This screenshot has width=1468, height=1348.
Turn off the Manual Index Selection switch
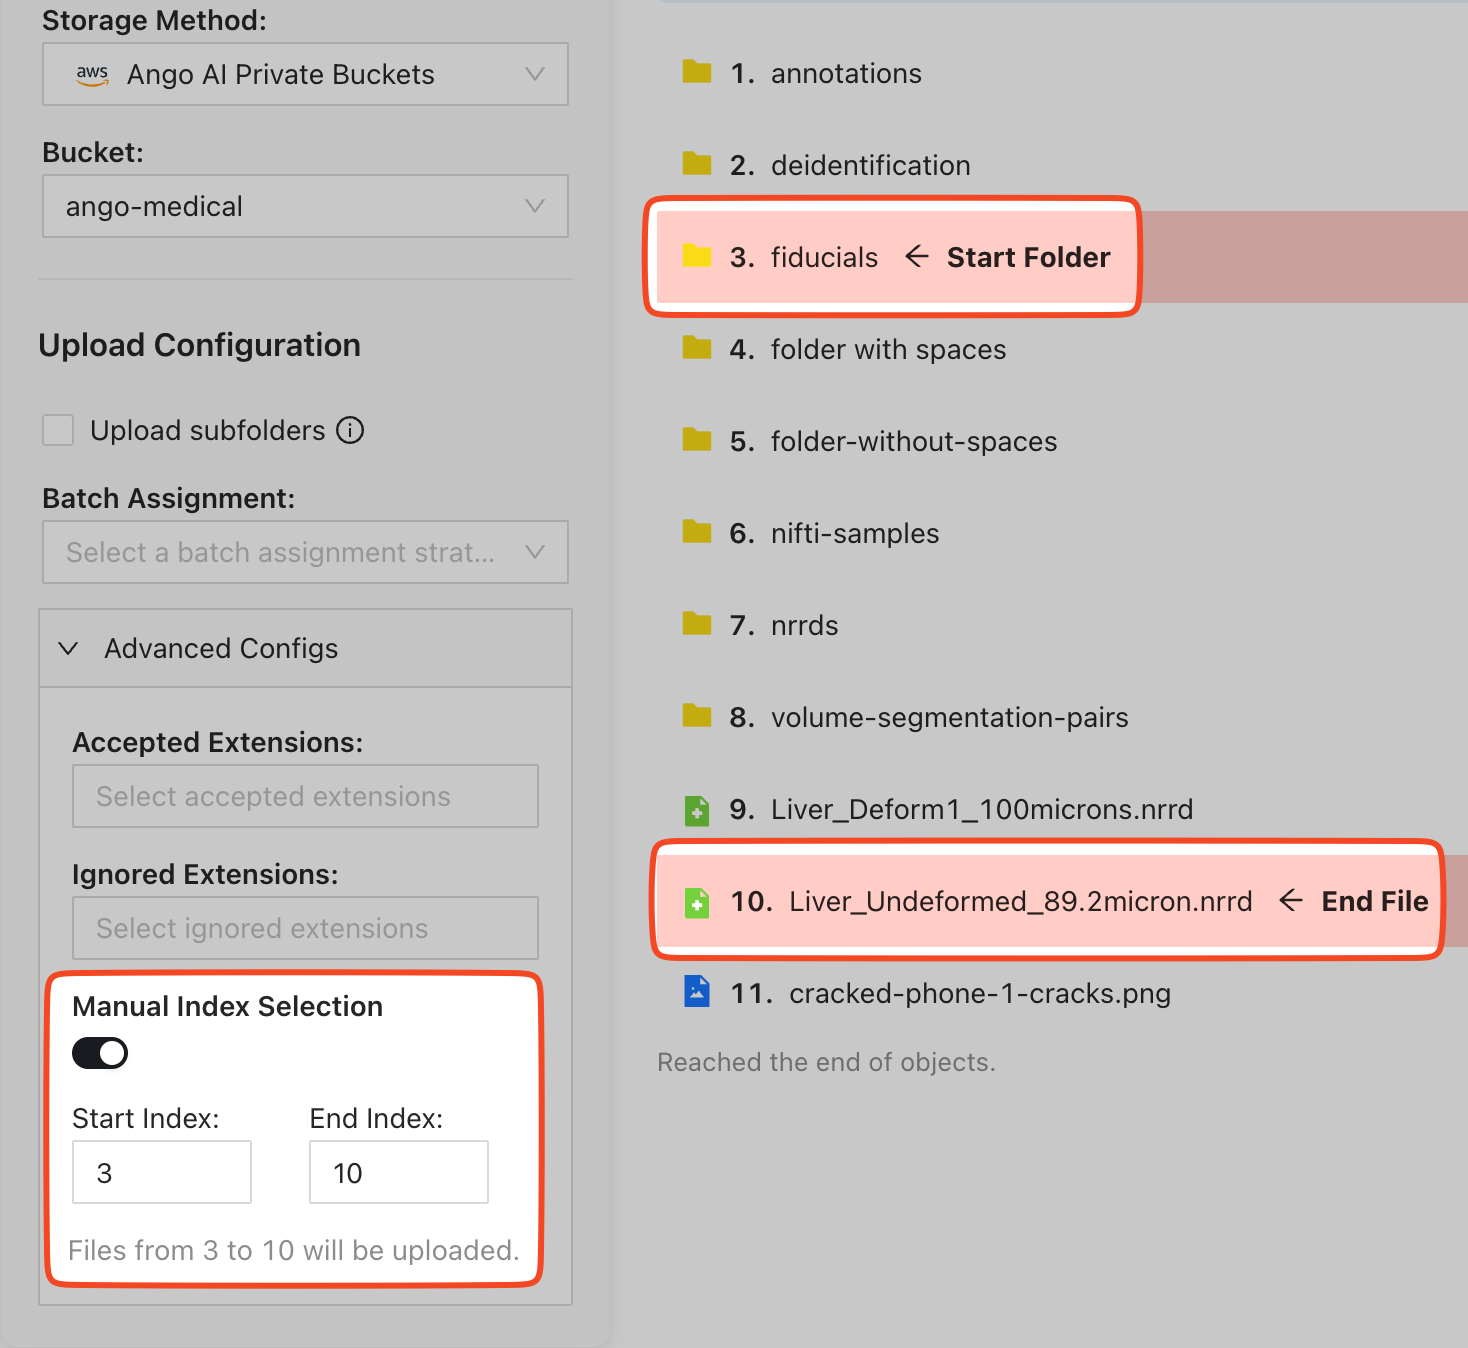pos(100,1053)
